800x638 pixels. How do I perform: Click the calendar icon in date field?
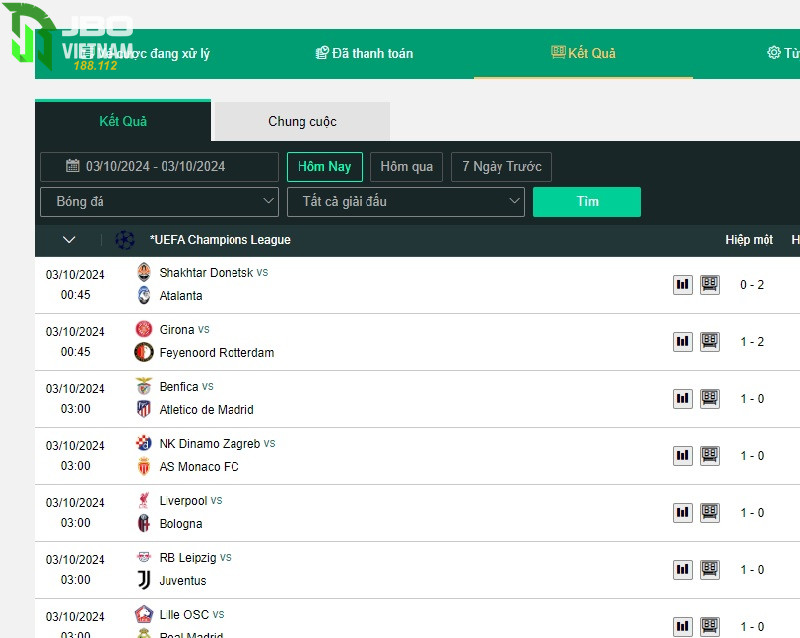pyautogui.click(x=73, y=166)
